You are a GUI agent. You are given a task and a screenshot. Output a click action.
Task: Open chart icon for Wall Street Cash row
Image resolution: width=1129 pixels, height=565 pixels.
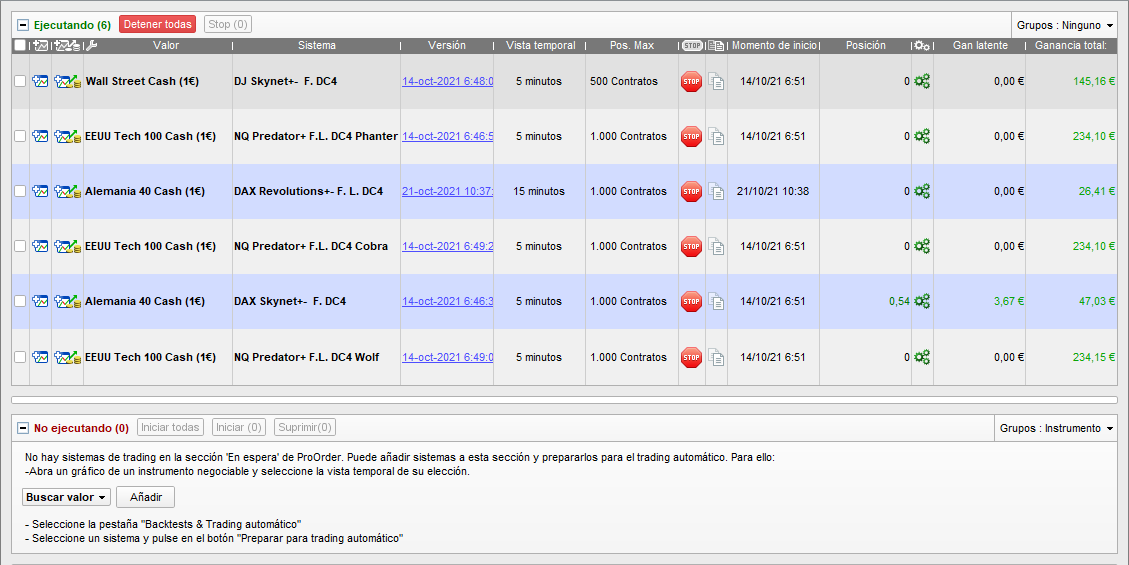tap(40, 81)
